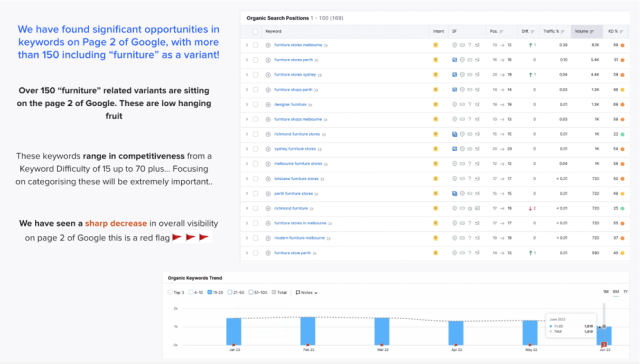The width and height of the screenshot is (640, 364).
Task: Click the Volume column sort icon
Action: click(591, 31)
